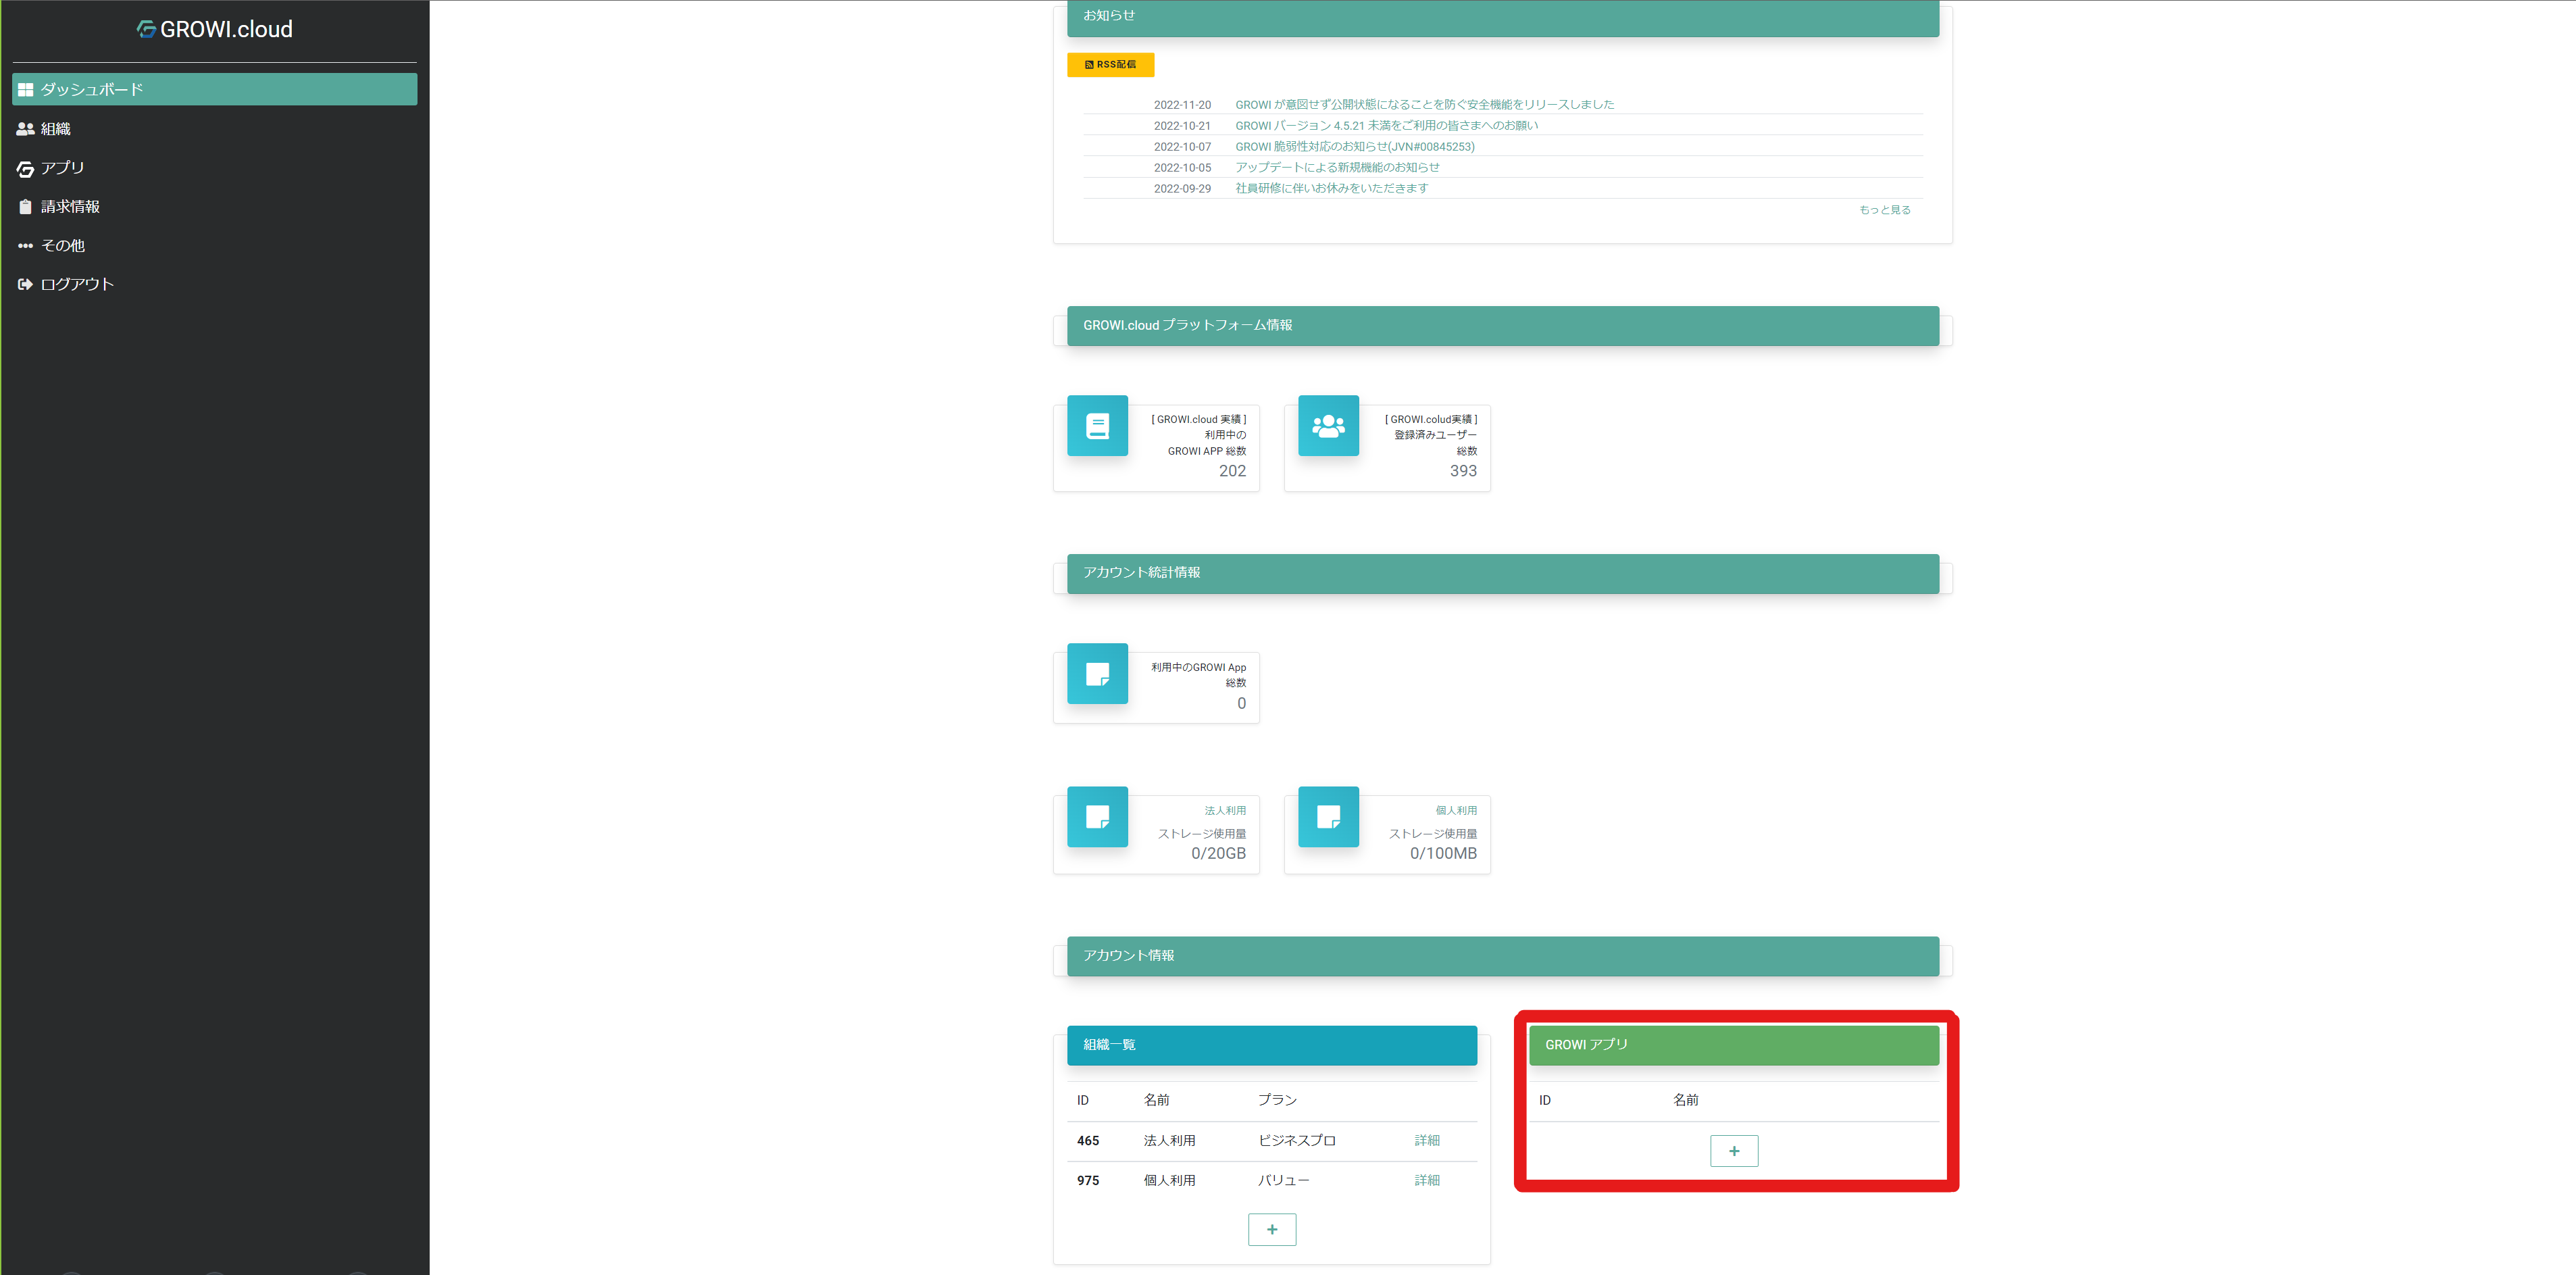Click the プラン column header in 組織一覧
This screenshot has height=1275, width=2576.
[1277, 1100]
